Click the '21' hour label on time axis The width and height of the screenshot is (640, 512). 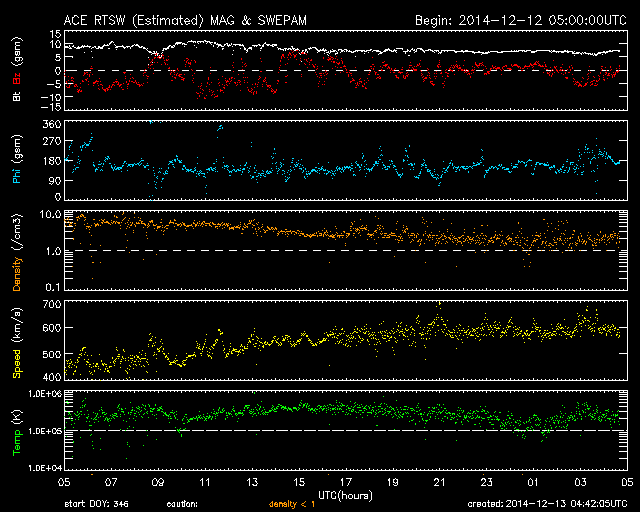(439, 482)
